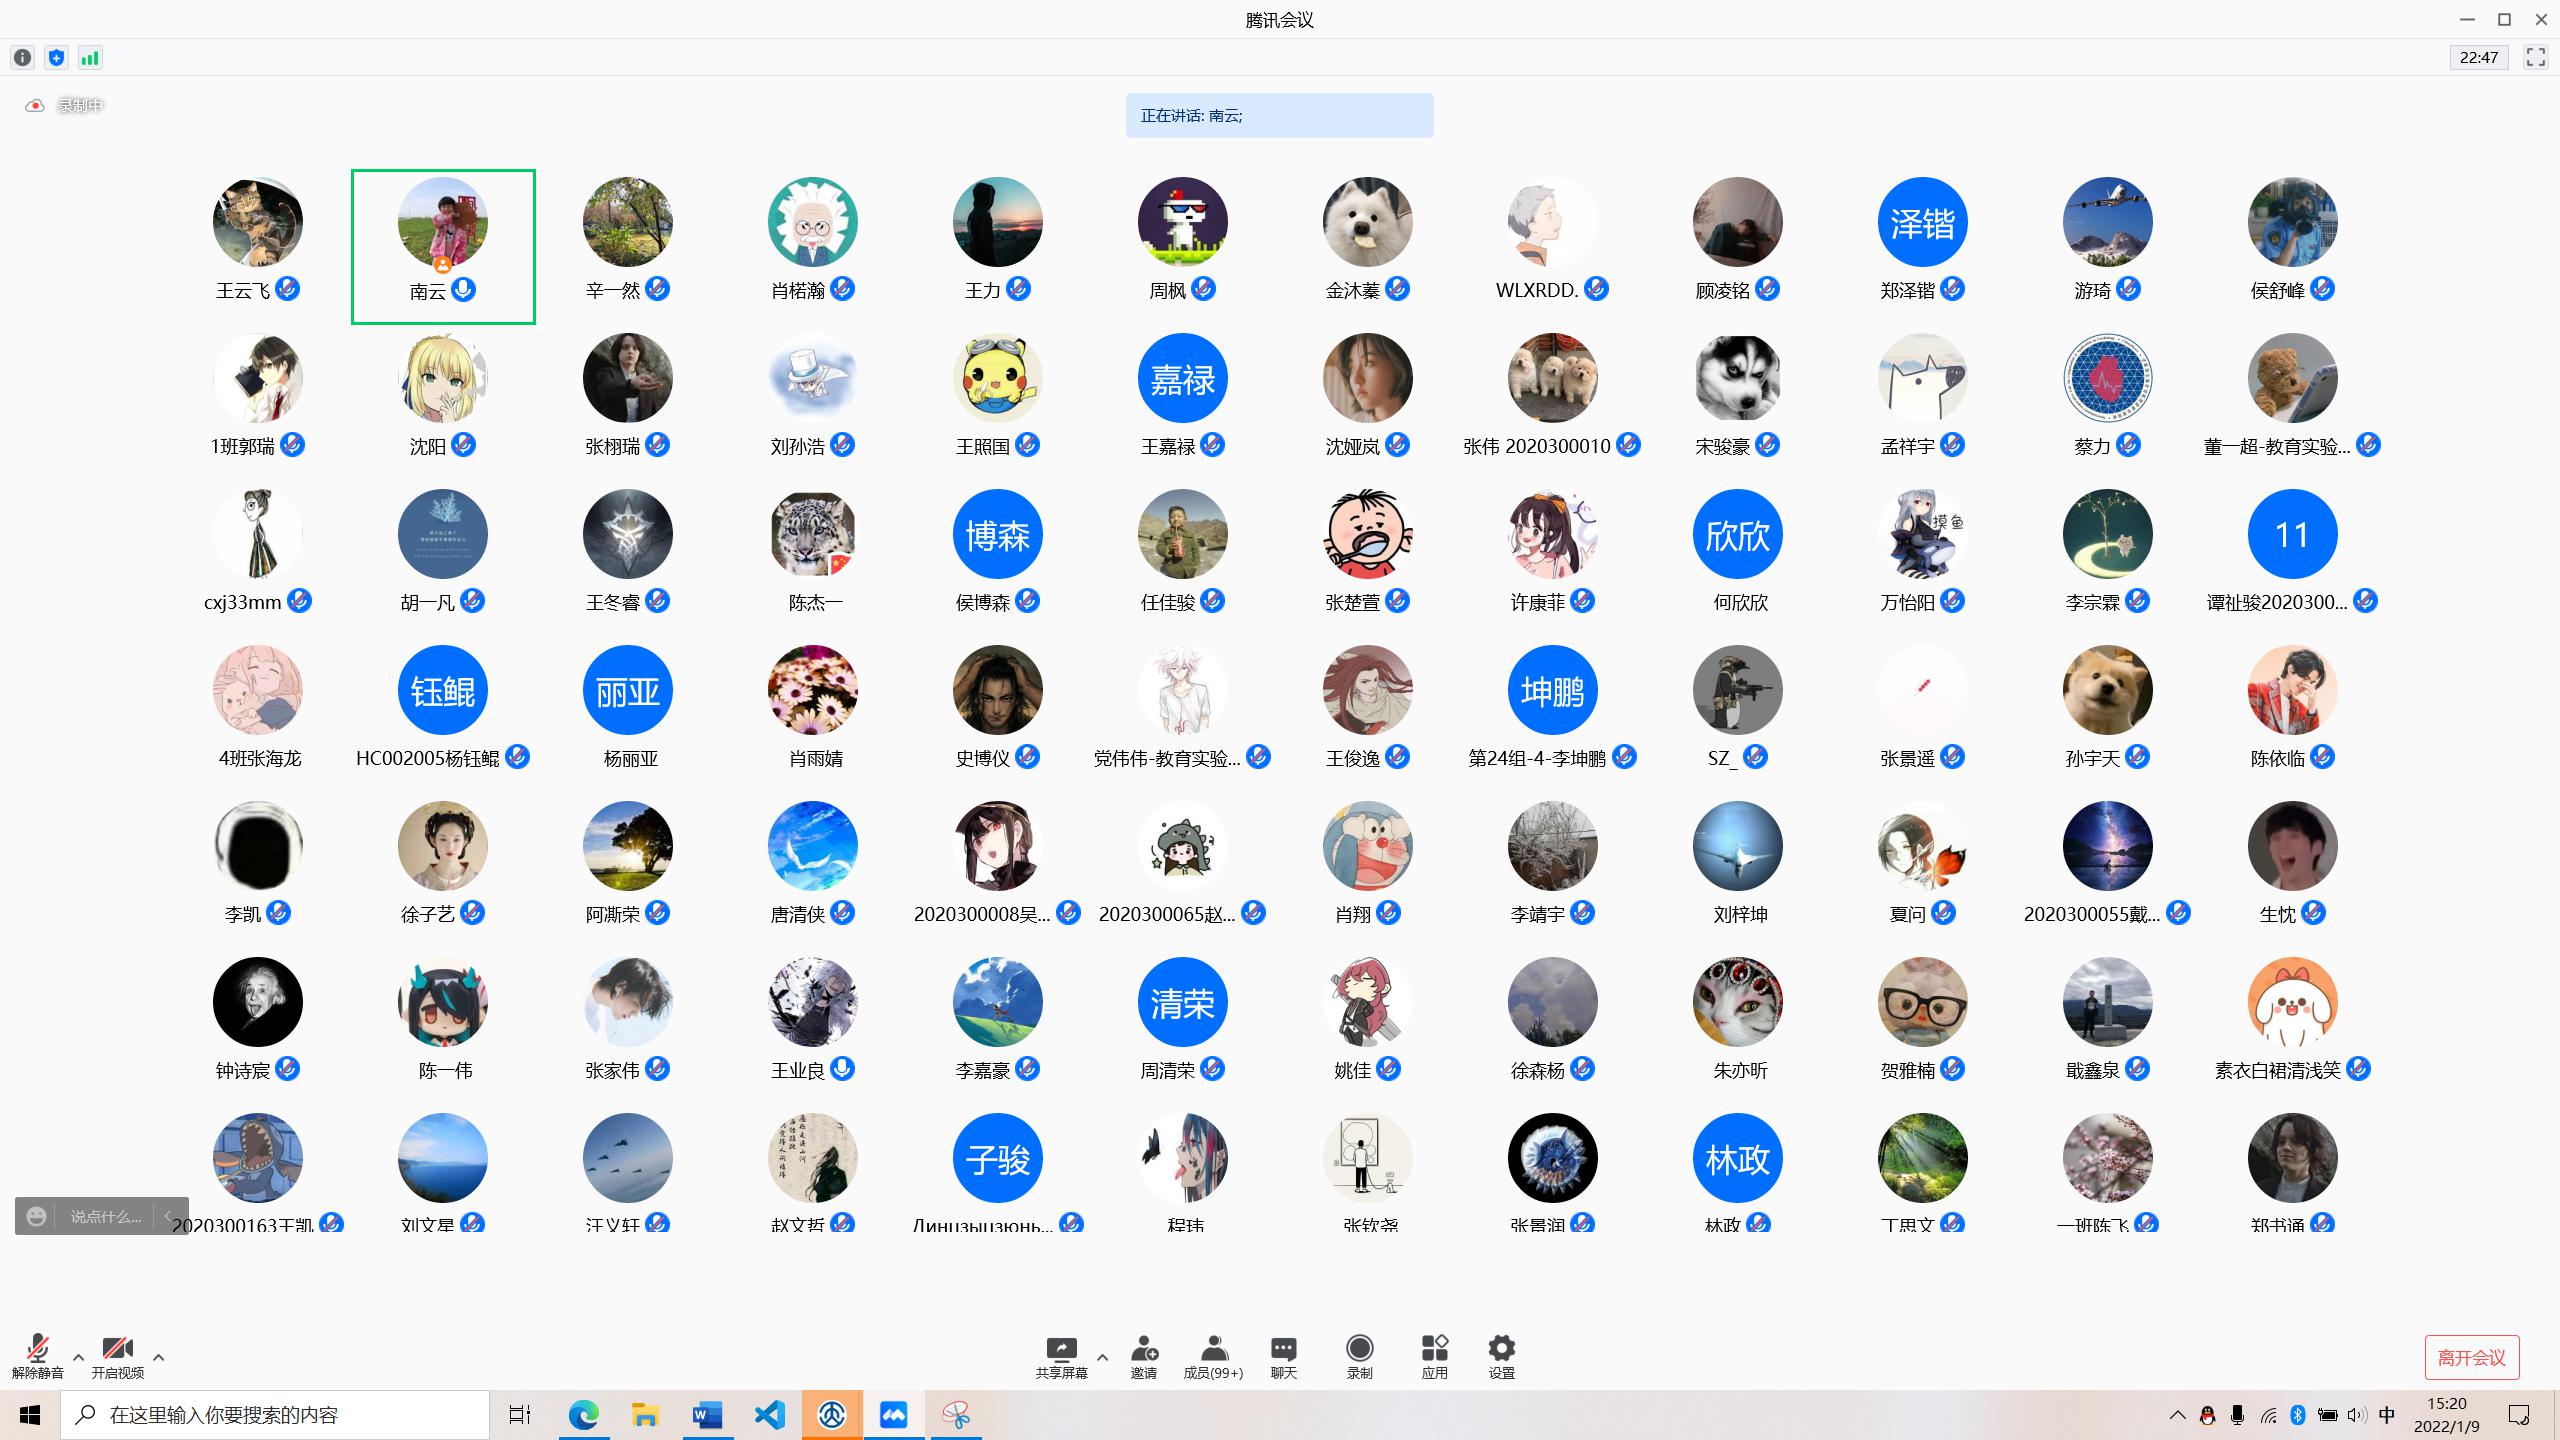Viewport: 2560px width, 1440px height.
Task: Click the 说点什么 chat input field
Action: coord(105,1217)
